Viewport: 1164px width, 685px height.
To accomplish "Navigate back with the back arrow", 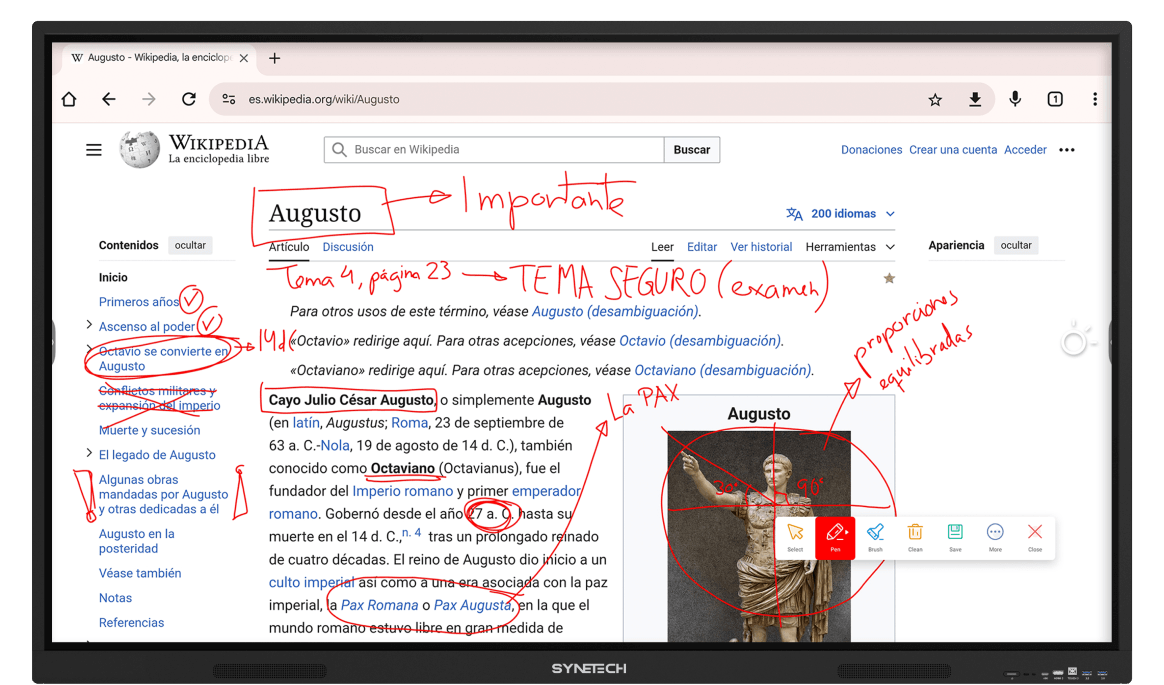I will tap(109, 99).
